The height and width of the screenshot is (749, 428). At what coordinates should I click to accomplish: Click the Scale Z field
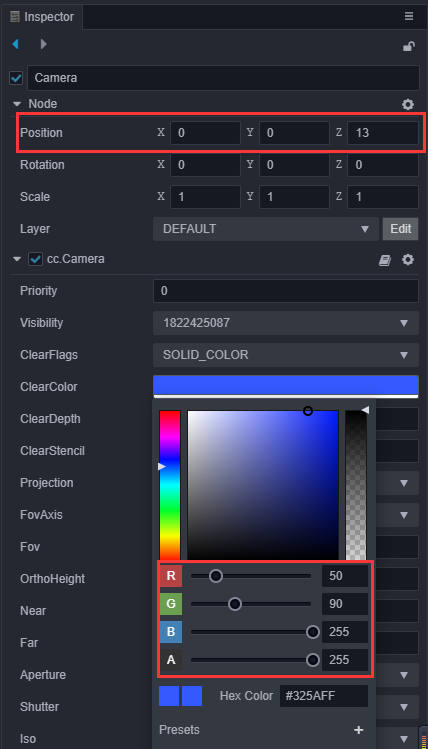click(383, 197)
